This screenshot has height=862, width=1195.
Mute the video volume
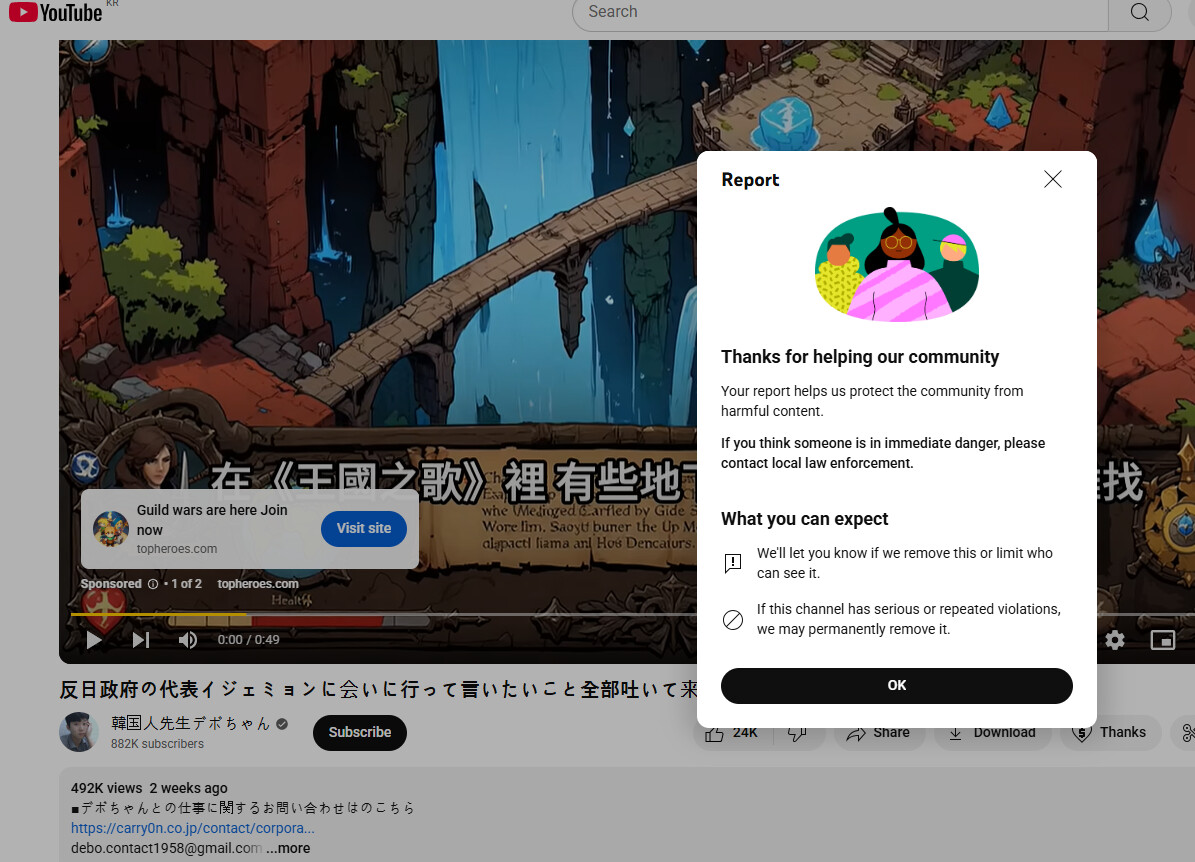187,639
